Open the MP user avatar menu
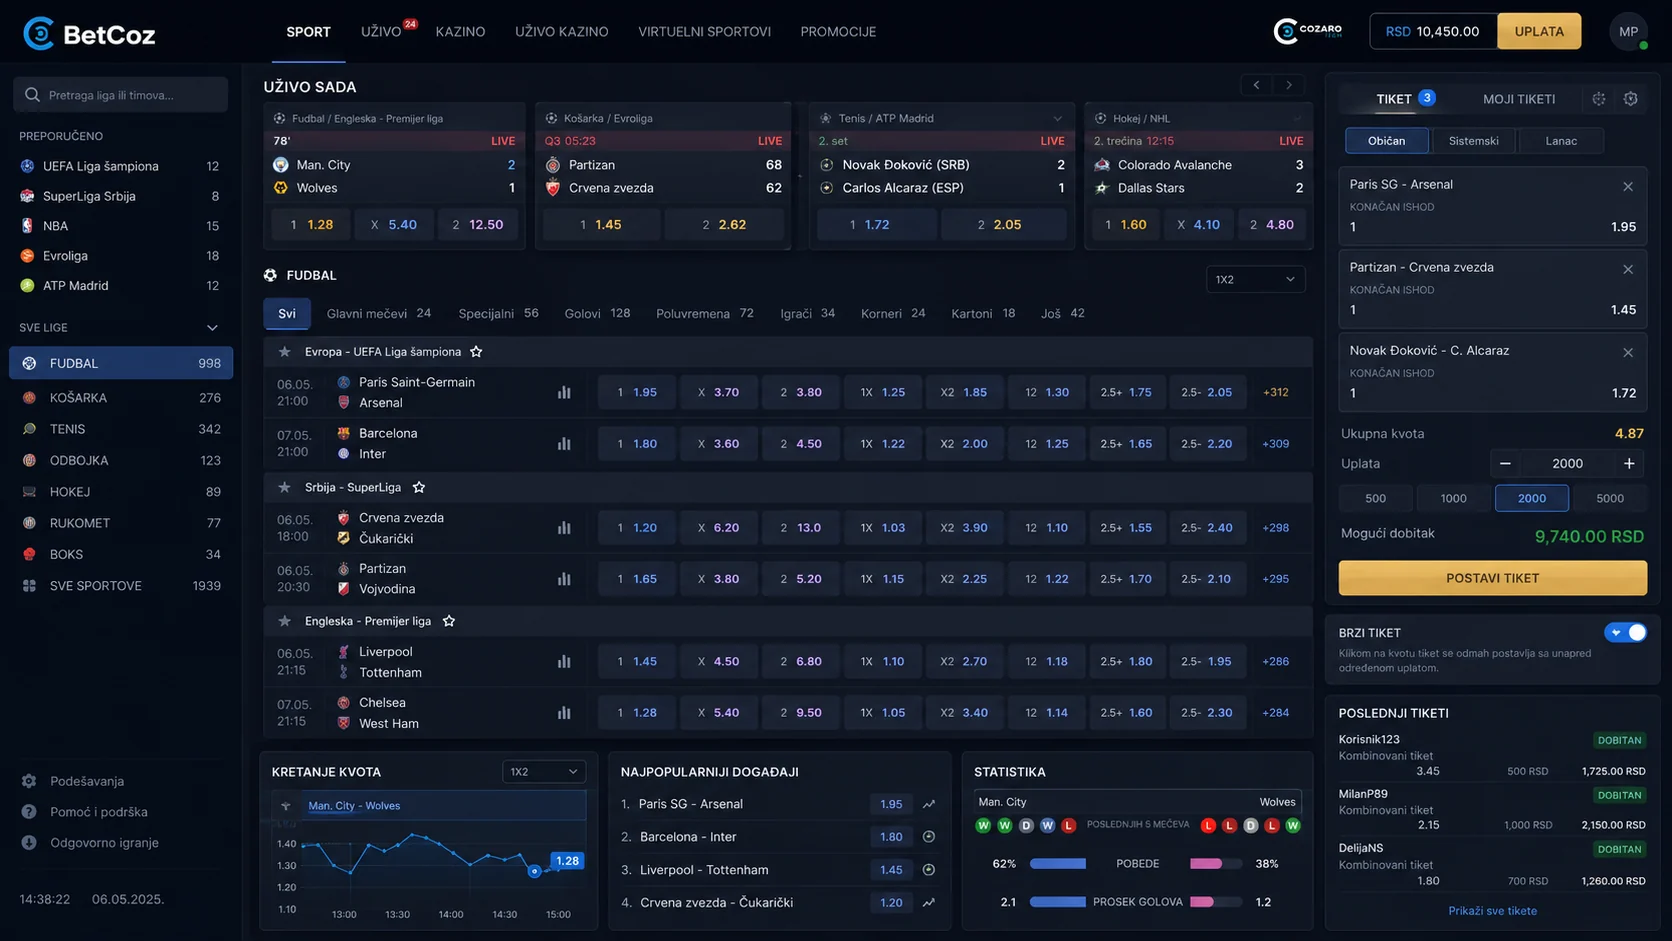1672x941 pixels. pos(1628,31)
